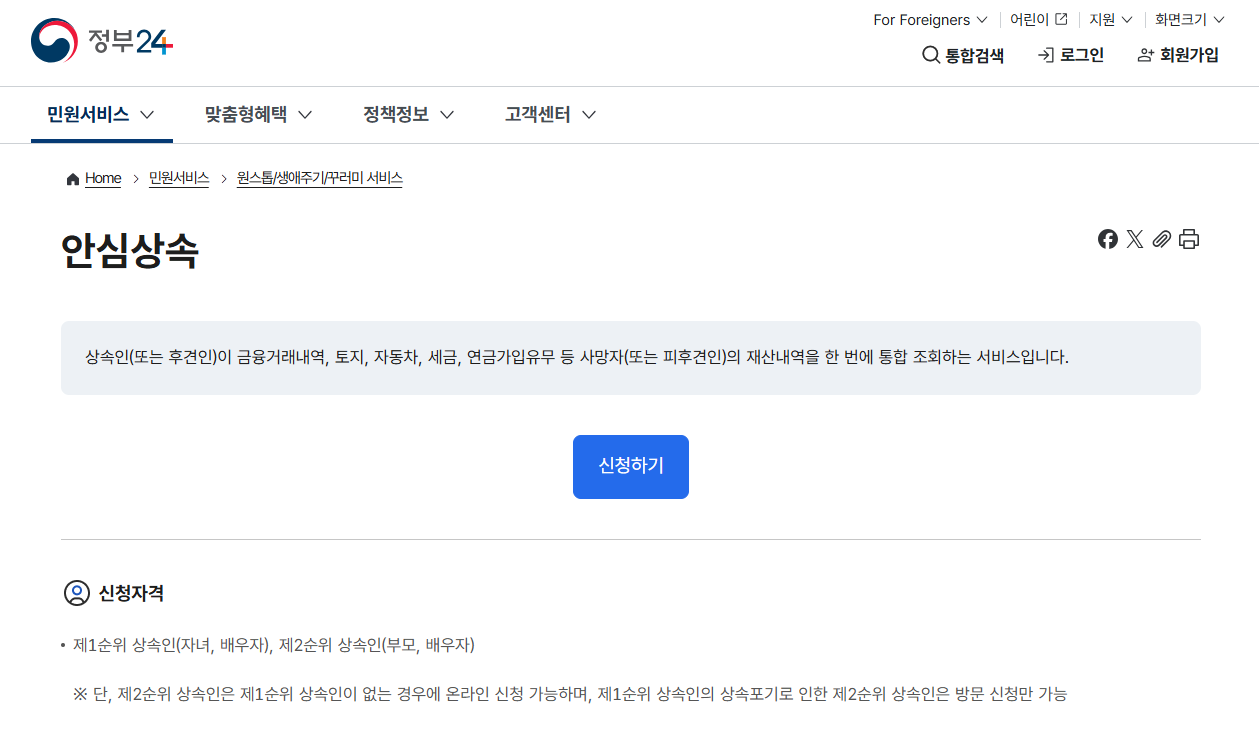The image size is (1259, 739).
Task: Print the page with printer icon
Action: click(1188, 239)
